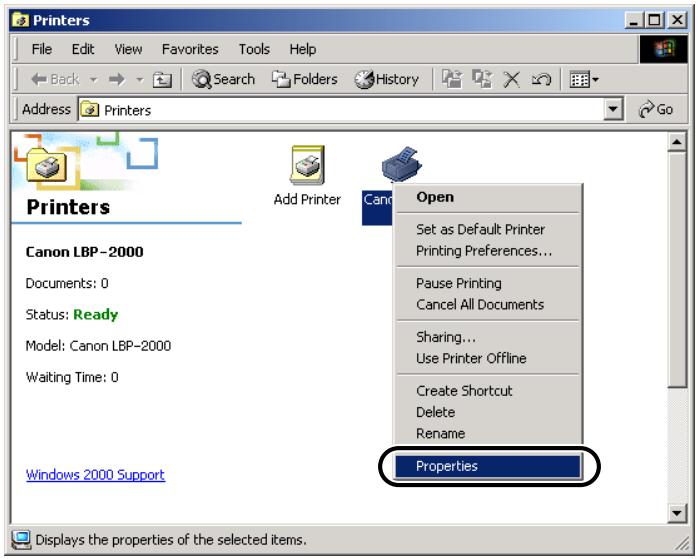Select Properties in the context menu

(488, 466)
